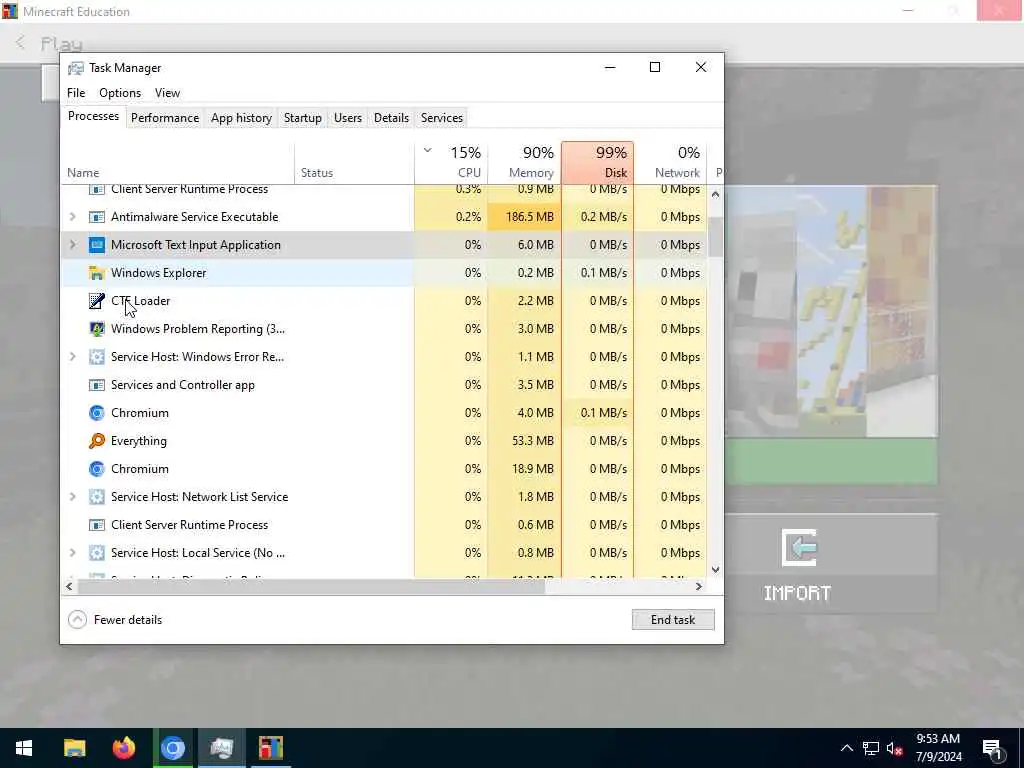Switch to the App history tab
The image size is (1024, 768).
(x=241, y=118)
